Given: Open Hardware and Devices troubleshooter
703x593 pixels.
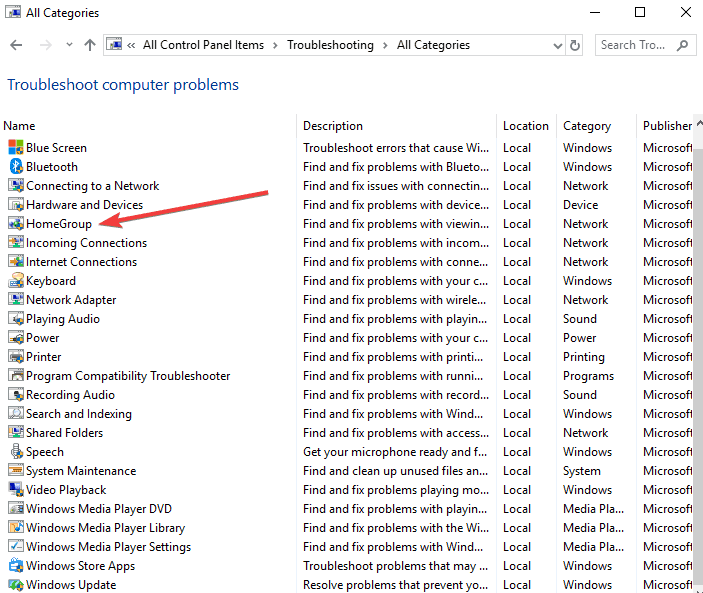Looking at the screenshot, I should click(85, 205).
